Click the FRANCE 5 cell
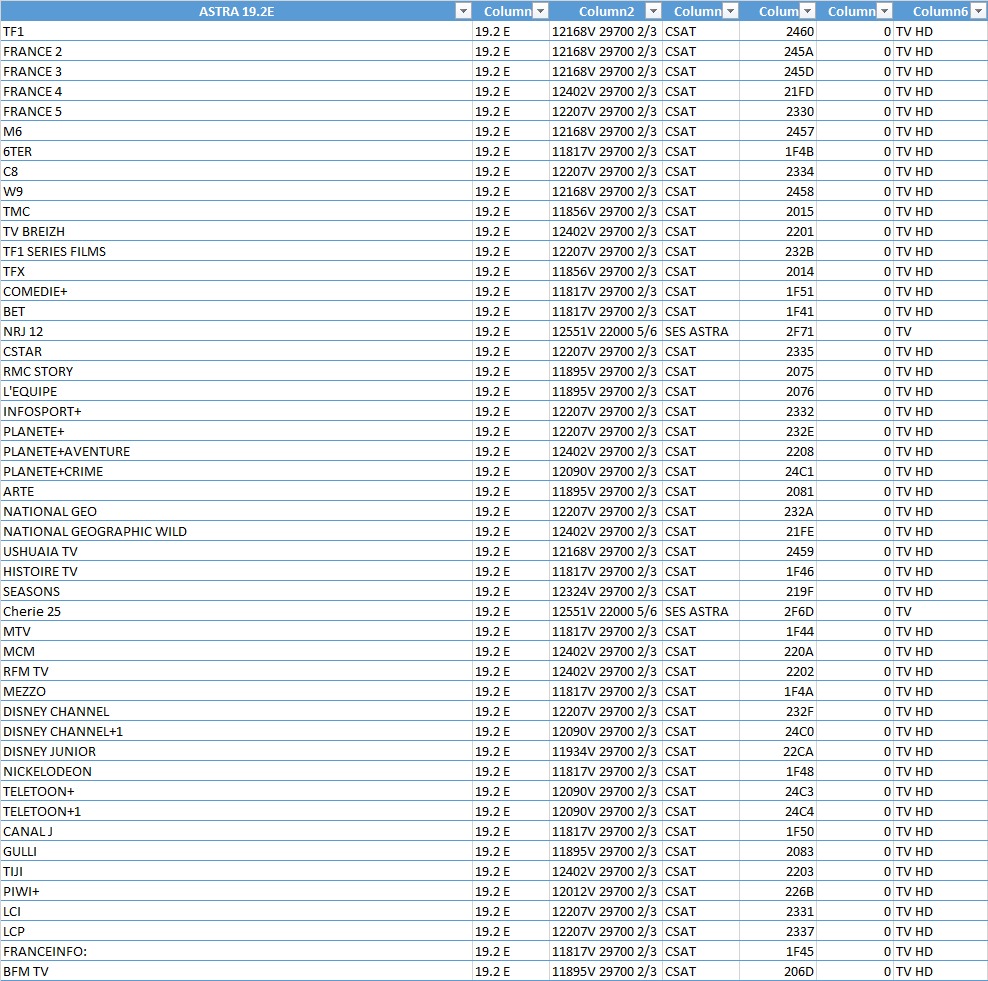Image resolution: width=988 pixels, height=981 pixels. (236, 112)
